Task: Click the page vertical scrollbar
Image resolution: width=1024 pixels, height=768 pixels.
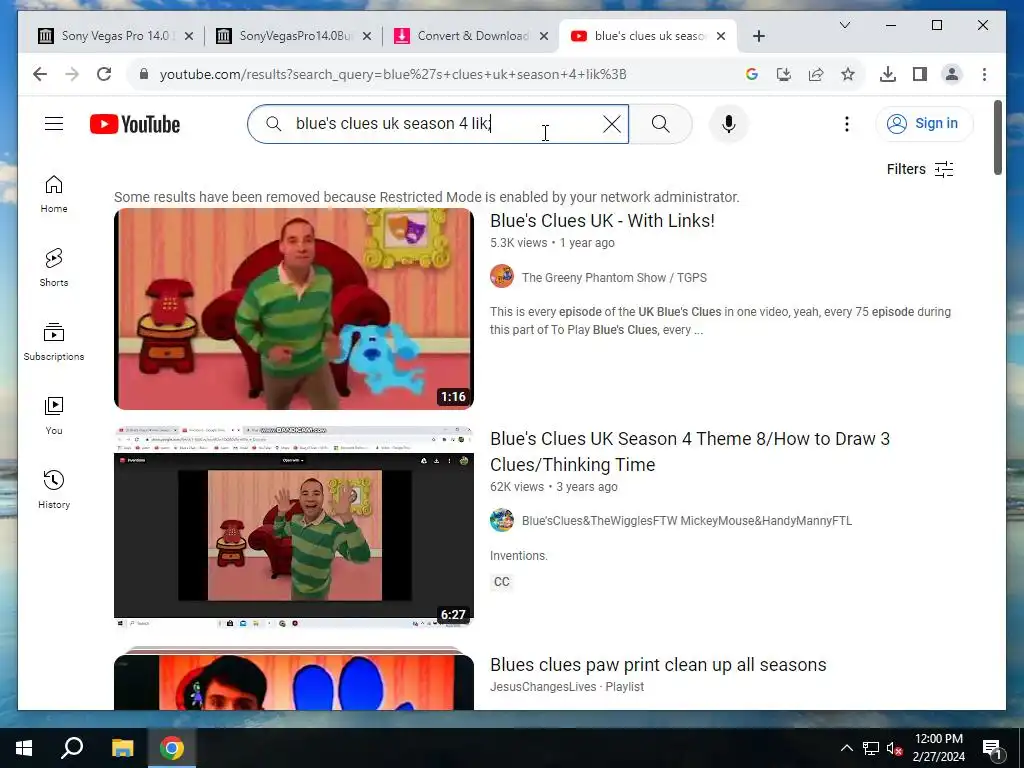Action: point(997,138)
